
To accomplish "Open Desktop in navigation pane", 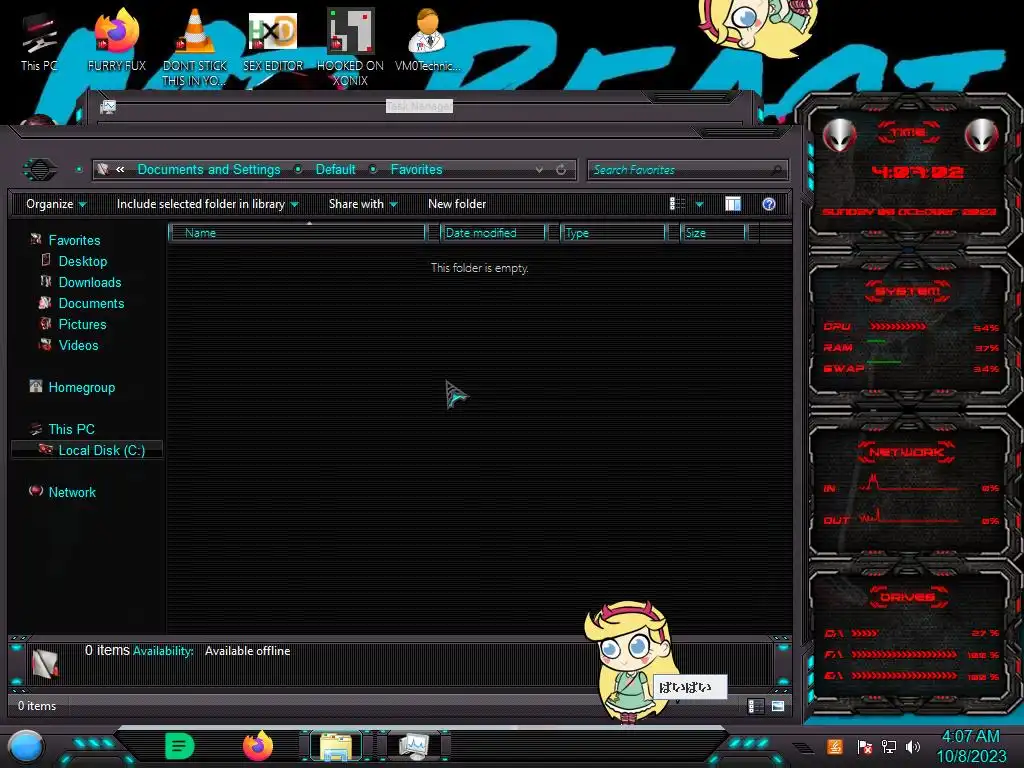I will pyautogui.click(x=83, y=261).
